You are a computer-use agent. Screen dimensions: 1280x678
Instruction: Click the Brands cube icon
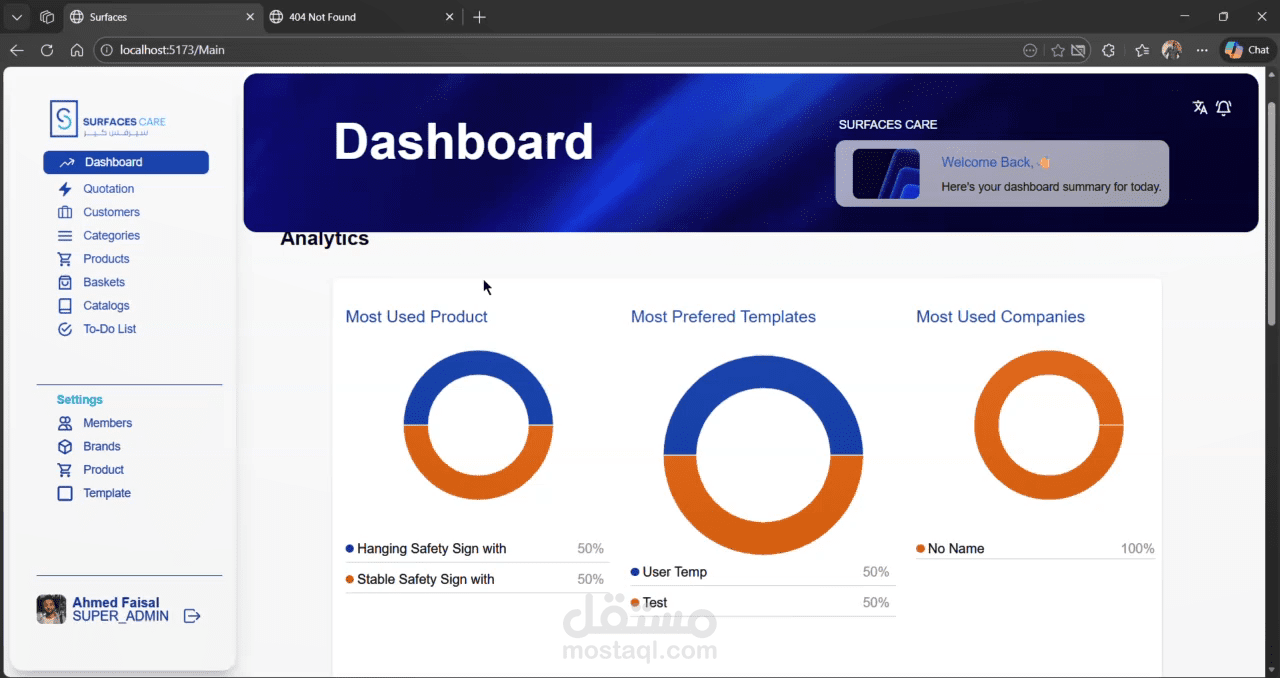click(65, 447)
